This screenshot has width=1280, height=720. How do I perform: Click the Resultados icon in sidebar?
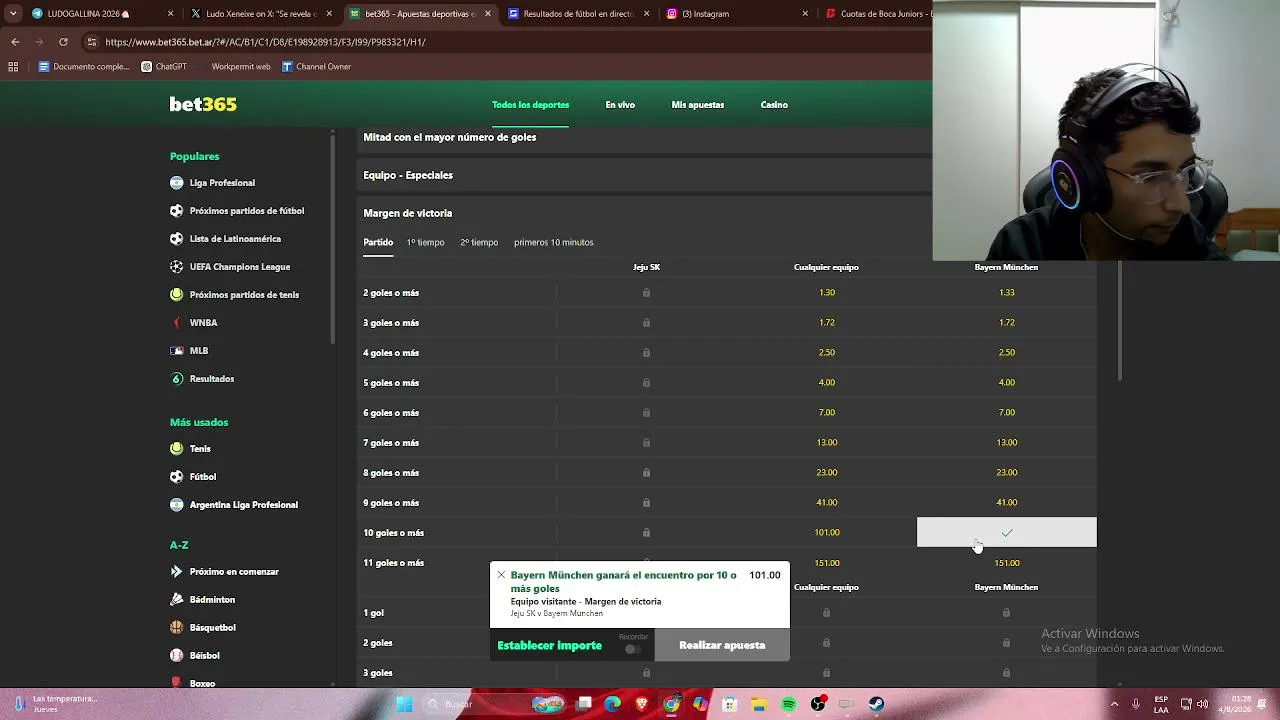(177, 379)
